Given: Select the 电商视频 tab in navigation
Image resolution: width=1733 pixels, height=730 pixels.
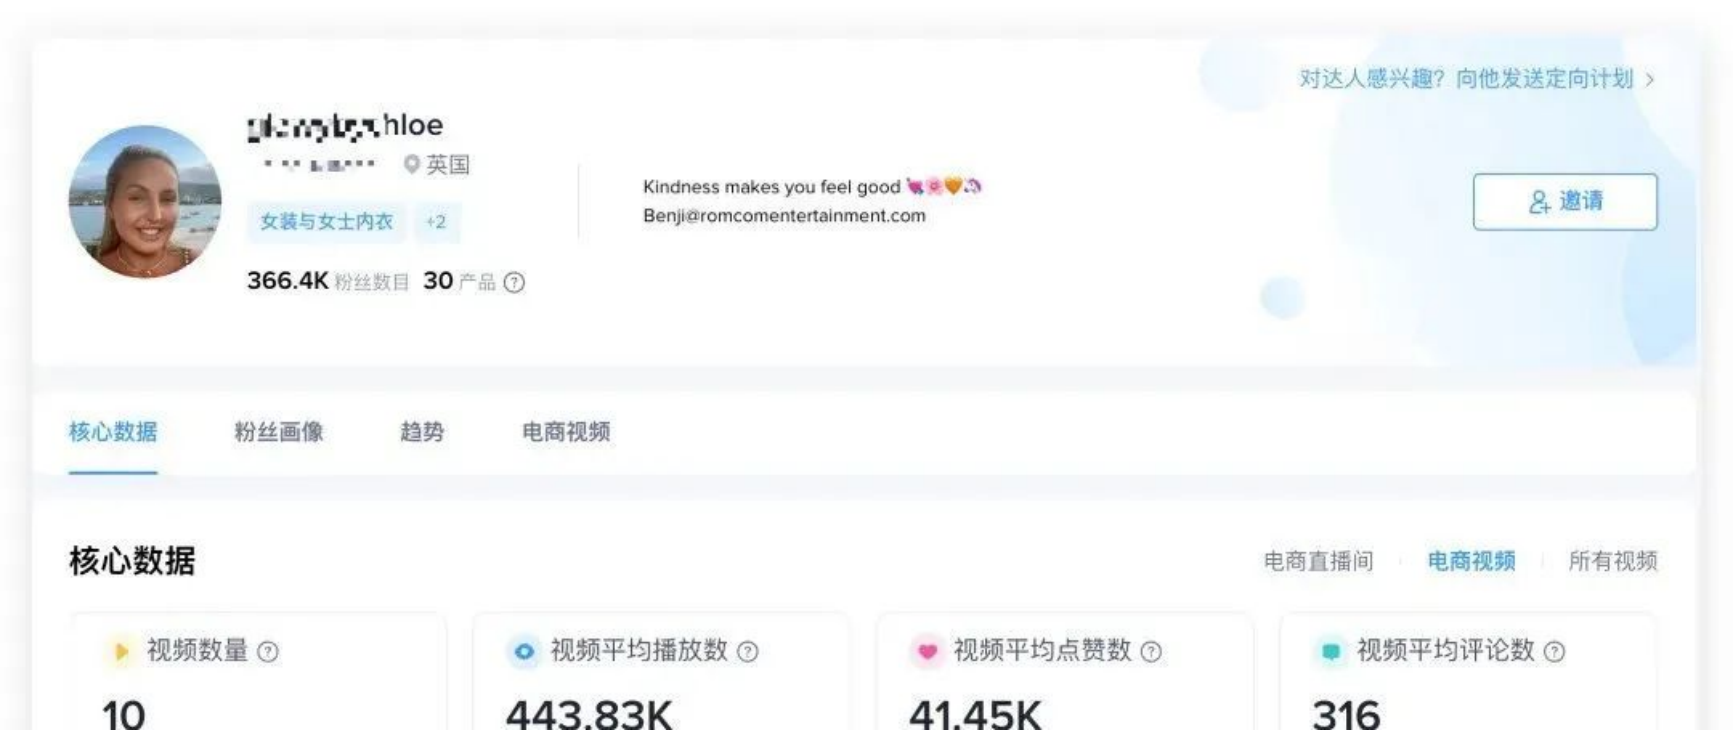Looking at the screenshot, I should pos(566,432).
